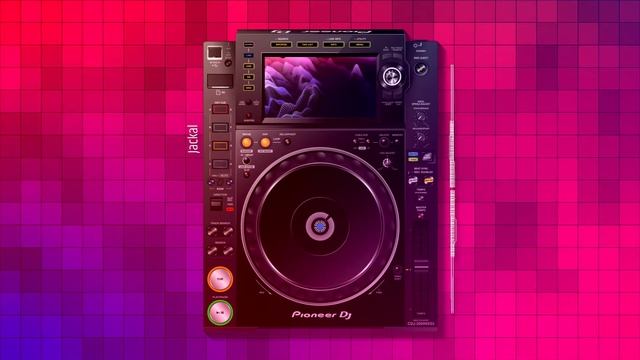Click the blue jog wheel center display
The width and height of the screenshot is (640, 360).
(x=320, y=226)
